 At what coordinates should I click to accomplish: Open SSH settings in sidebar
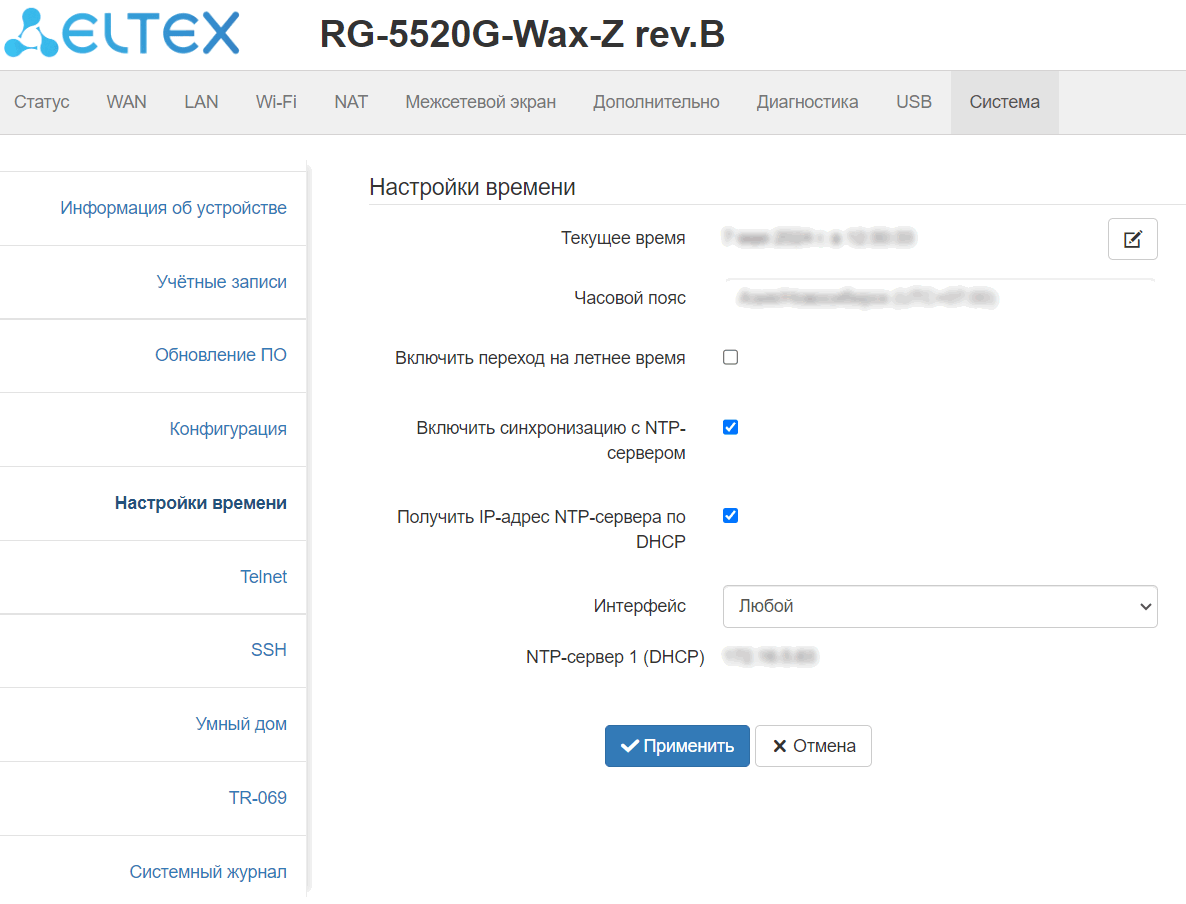click(269, 650)
